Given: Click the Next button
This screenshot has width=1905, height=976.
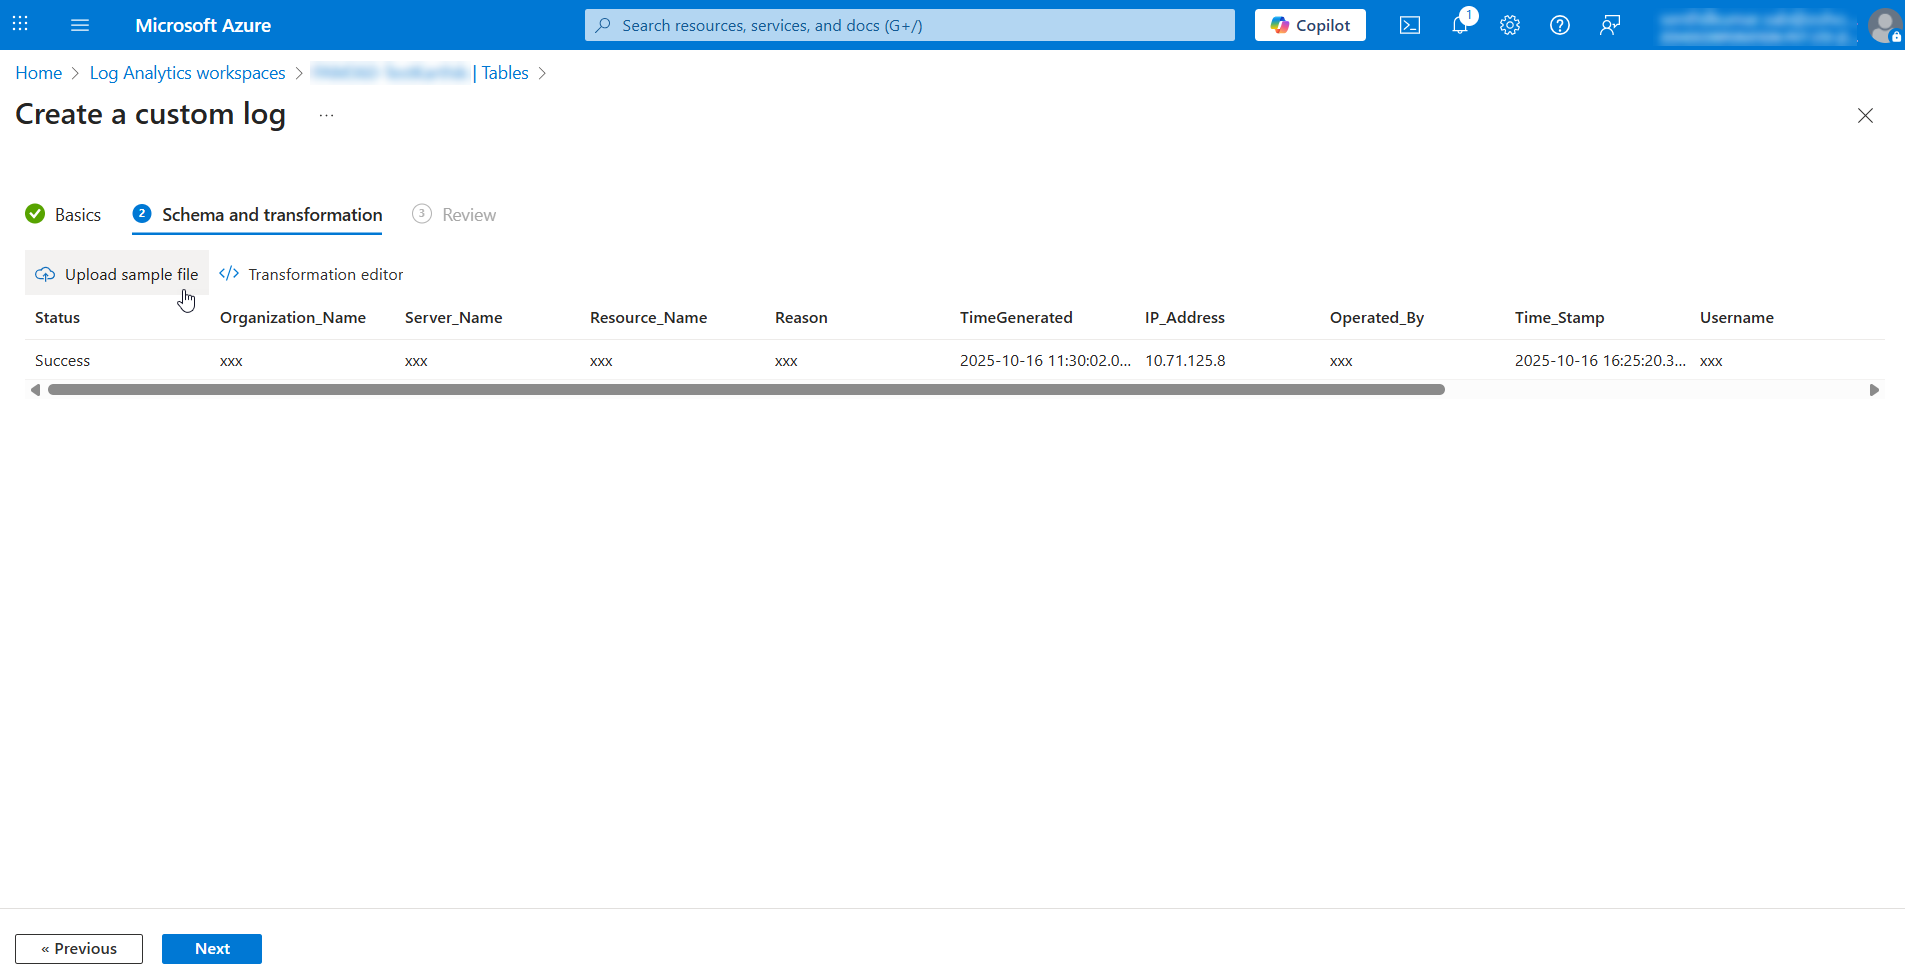Looking at the screenshot, I should [211, 948].
